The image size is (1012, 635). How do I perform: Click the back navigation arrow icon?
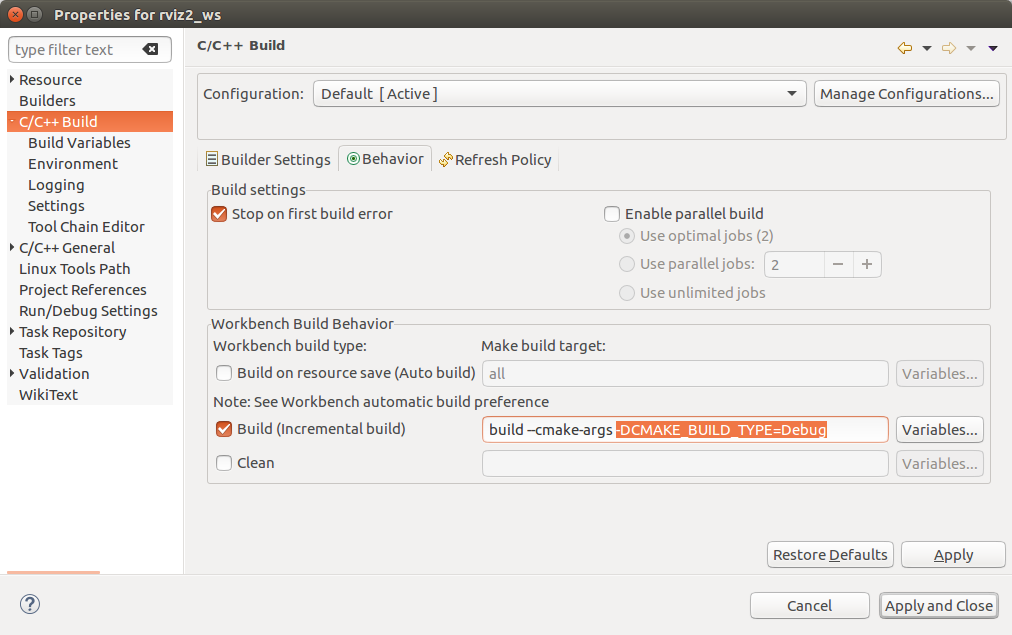(x=905, y=48)
